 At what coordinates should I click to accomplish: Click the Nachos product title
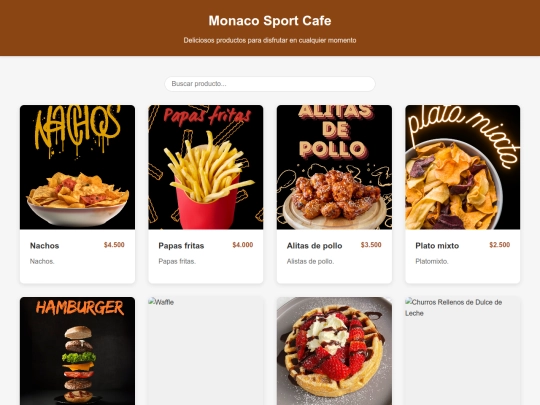coord(44,246)
